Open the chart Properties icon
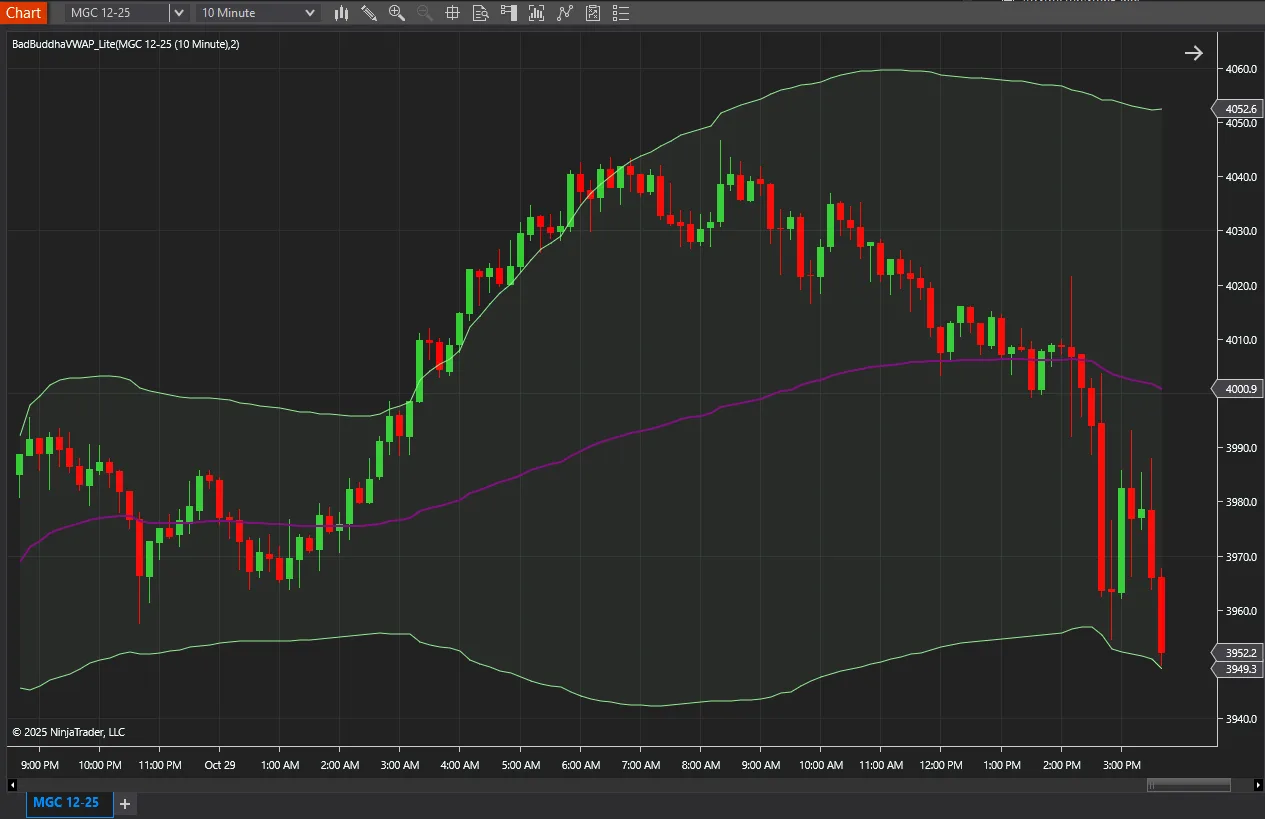Image resolution: width=1265 pixels, height=819 pixels. [x=593, y=13]
